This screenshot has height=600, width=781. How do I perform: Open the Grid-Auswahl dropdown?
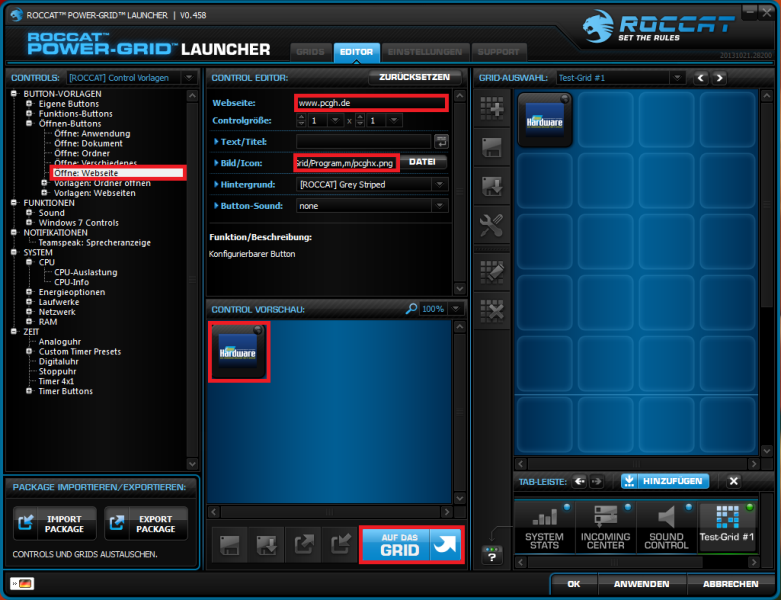[677, 78]
